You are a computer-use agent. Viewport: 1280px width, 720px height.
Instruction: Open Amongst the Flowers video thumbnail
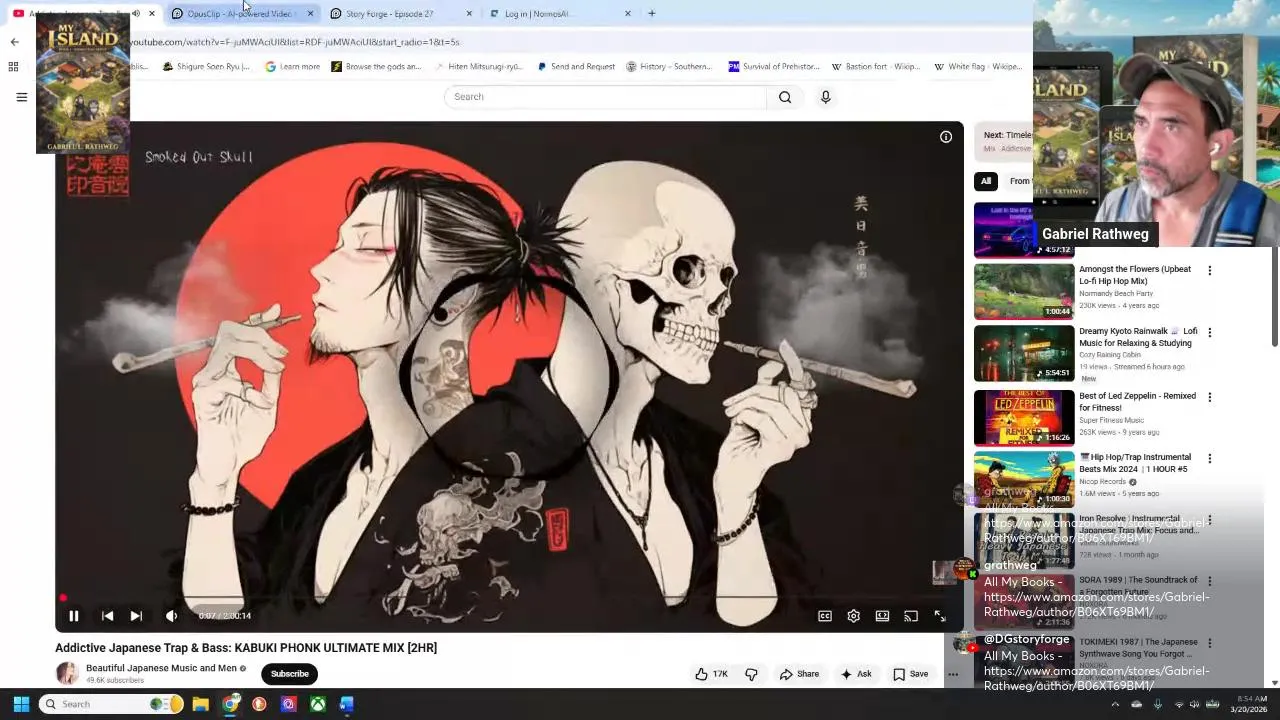click(x=1024, y=291)
